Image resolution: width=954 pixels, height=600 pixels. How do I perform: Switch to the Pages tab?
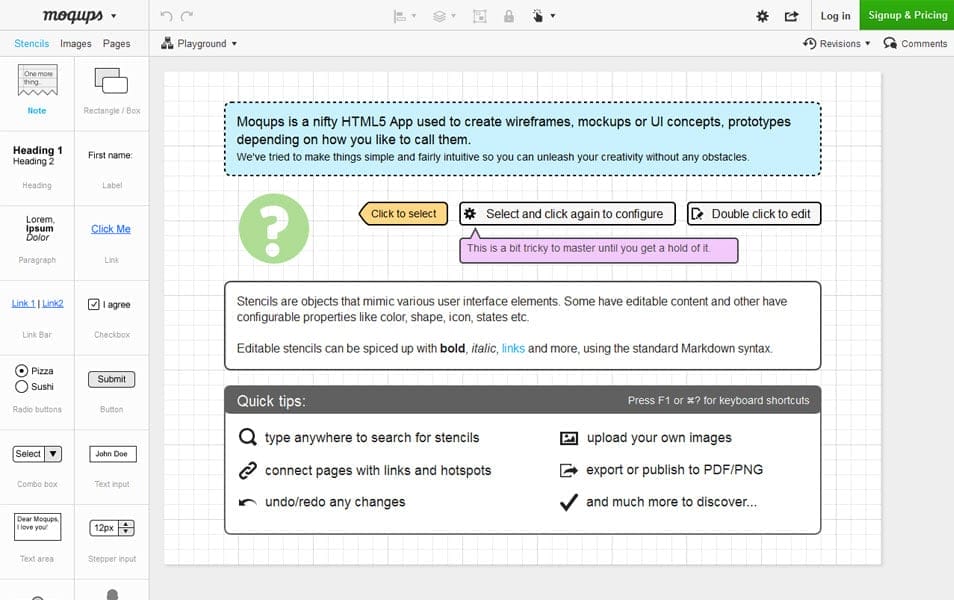(118, 43)
